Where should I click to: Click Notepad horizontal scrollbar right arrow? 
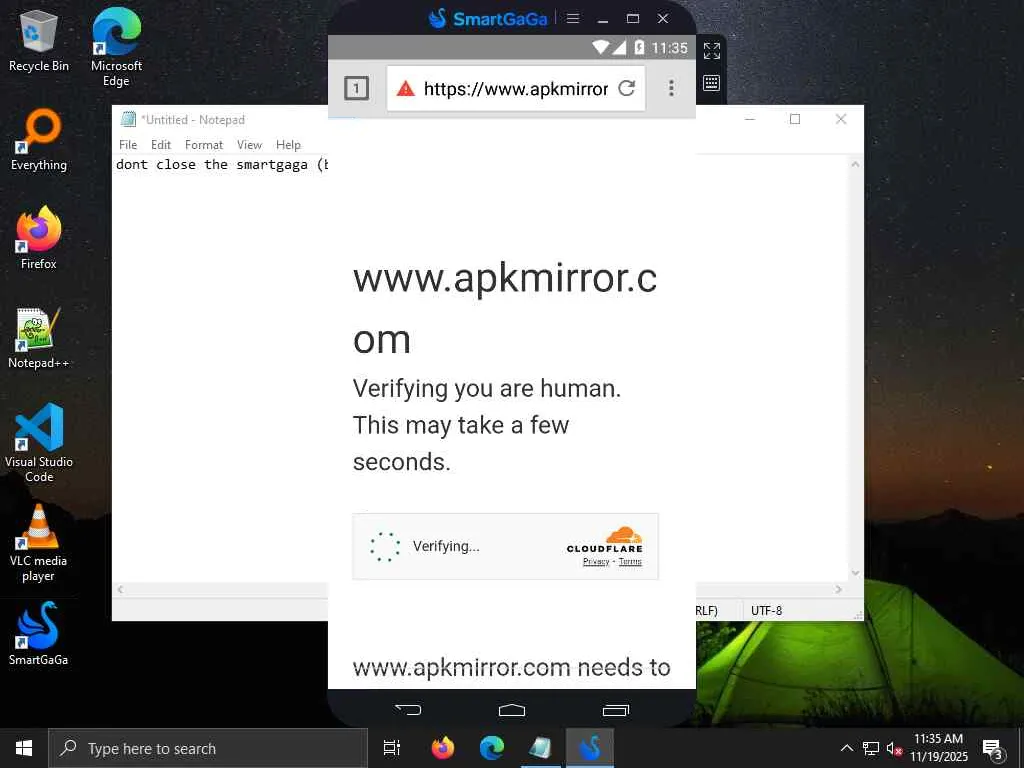click(839, 590)
